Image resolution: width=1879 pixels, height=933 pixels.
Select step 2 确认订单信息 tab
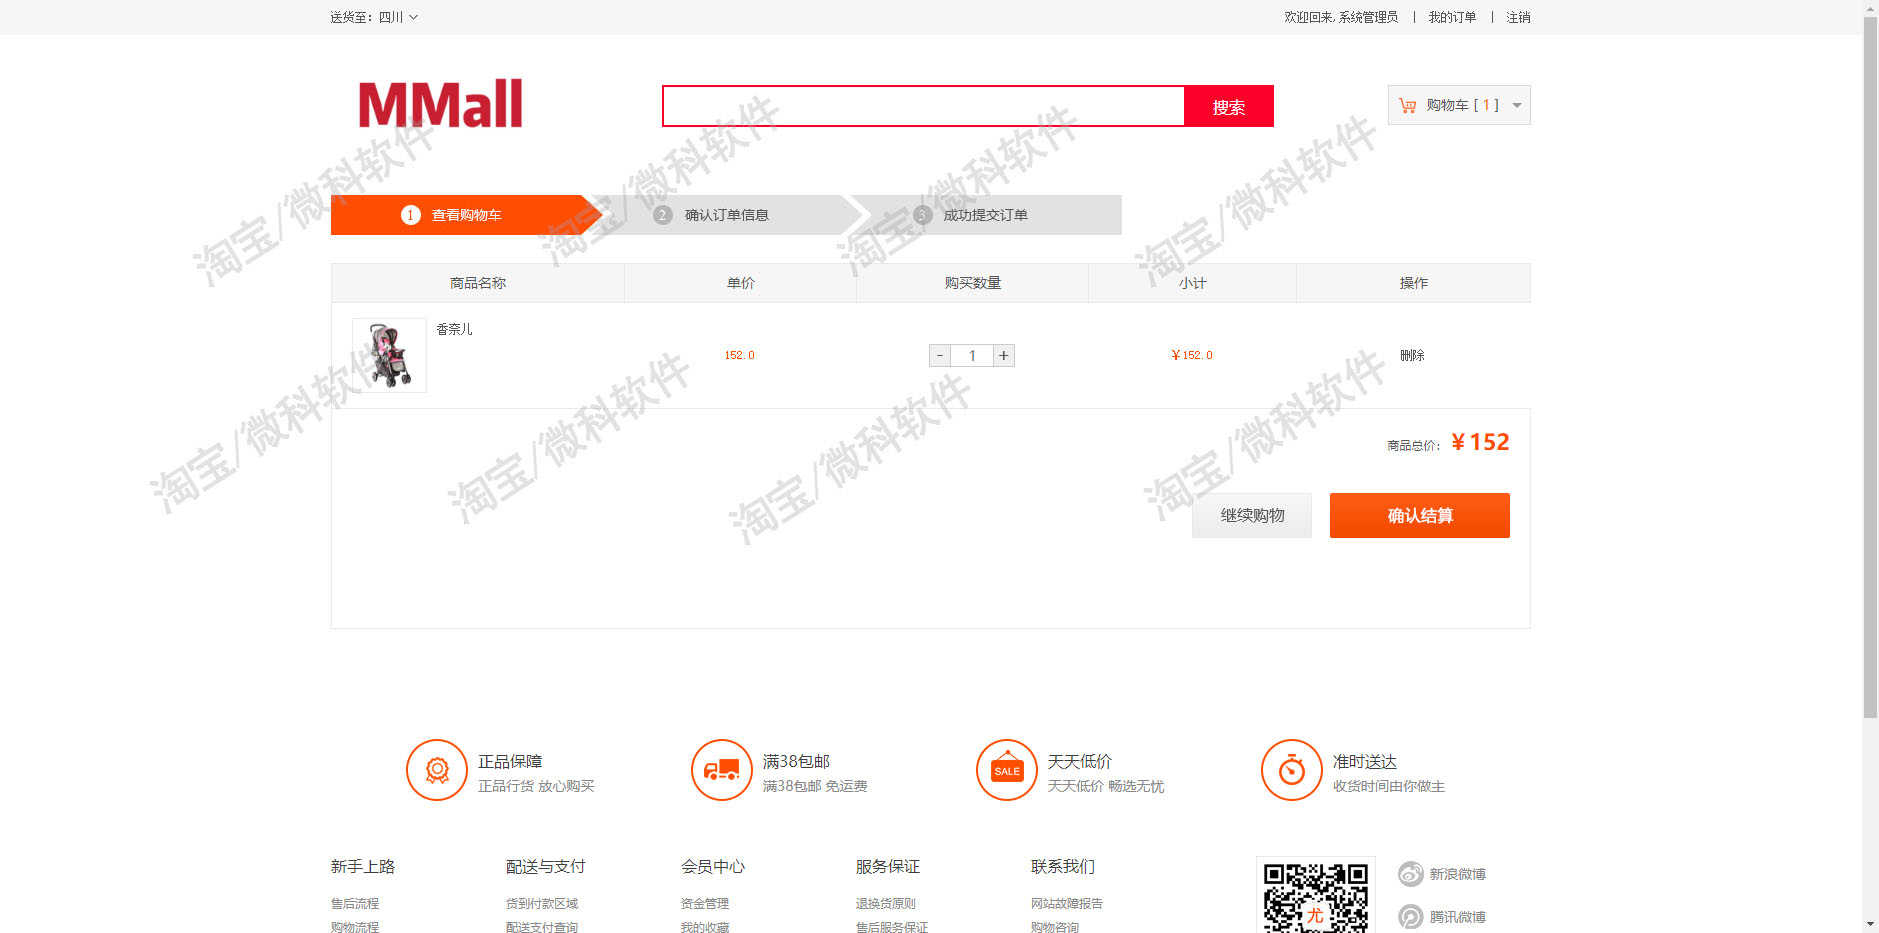coord(726,215)
